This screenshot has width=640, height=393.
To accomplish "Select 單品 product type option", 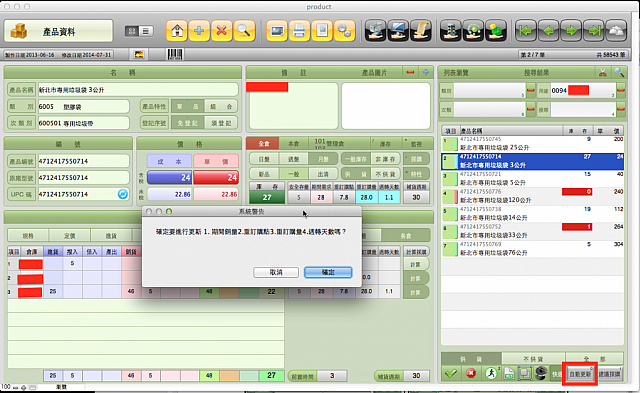I will pos(188,107).
